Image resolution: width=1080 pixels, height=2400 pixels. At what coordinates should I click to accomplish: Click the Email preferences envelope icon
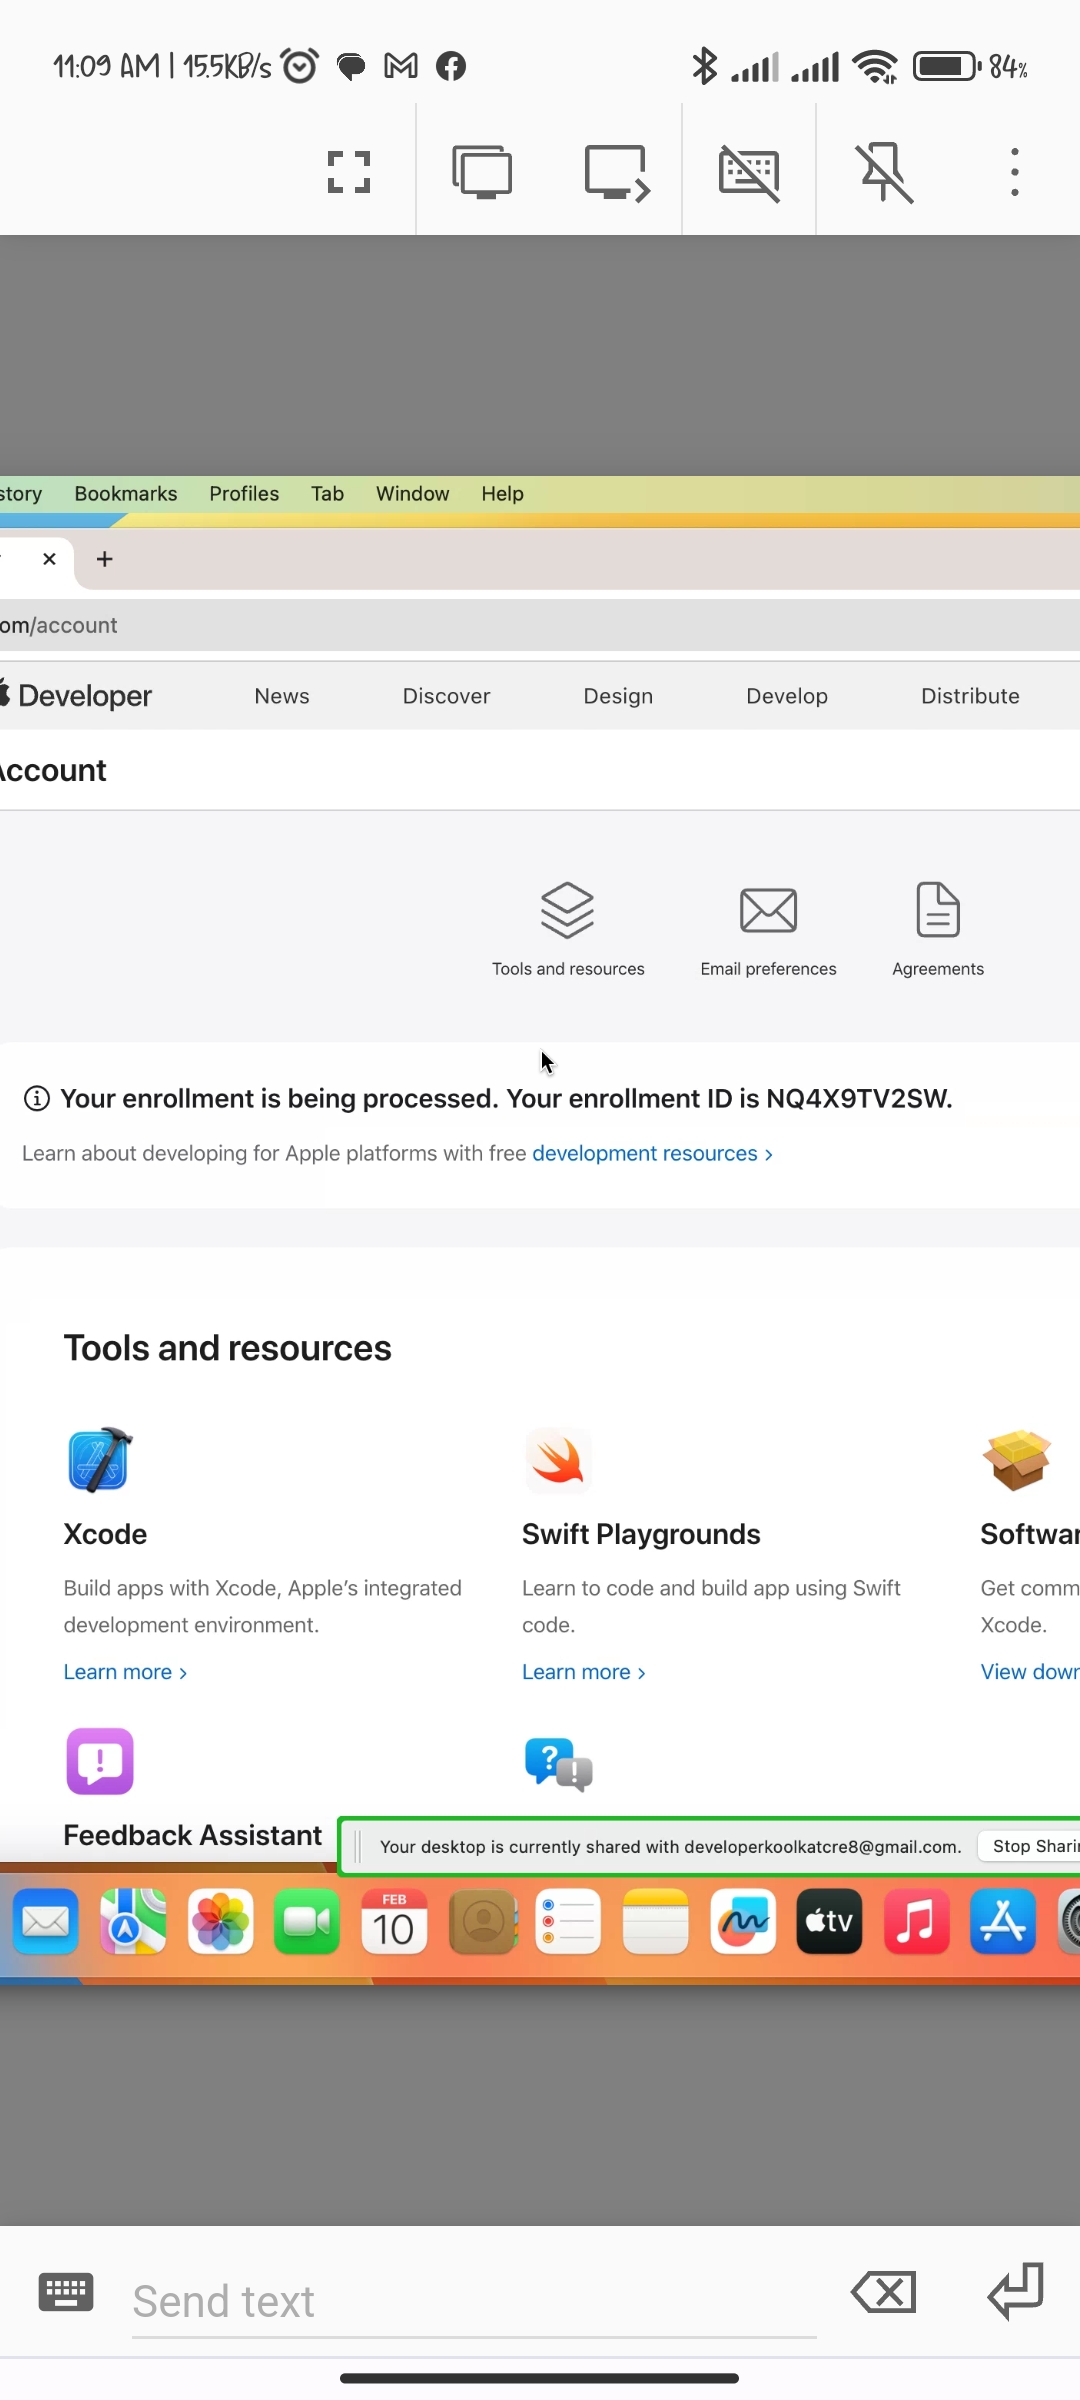click(768, 910)
